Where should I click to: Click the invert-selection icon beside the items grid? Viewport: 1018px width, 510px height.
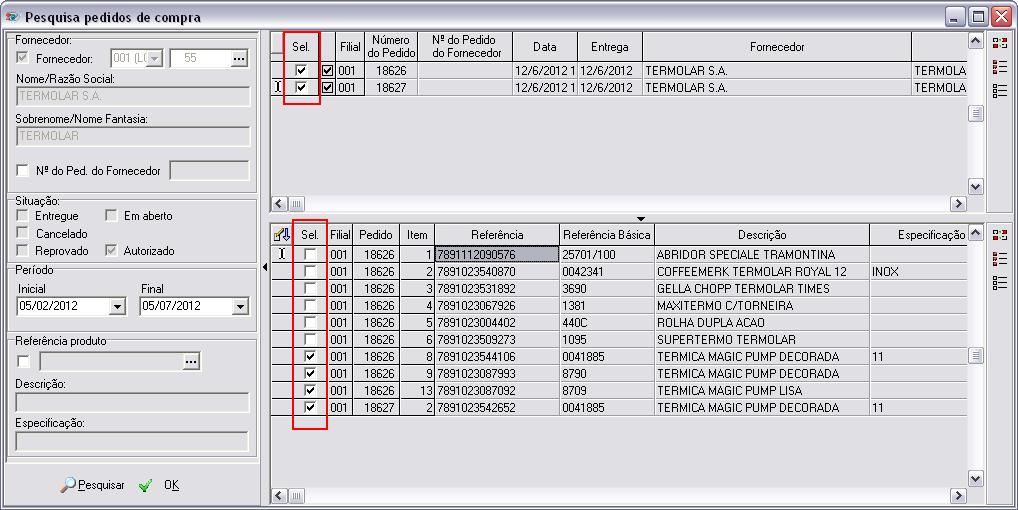[999, 235]
